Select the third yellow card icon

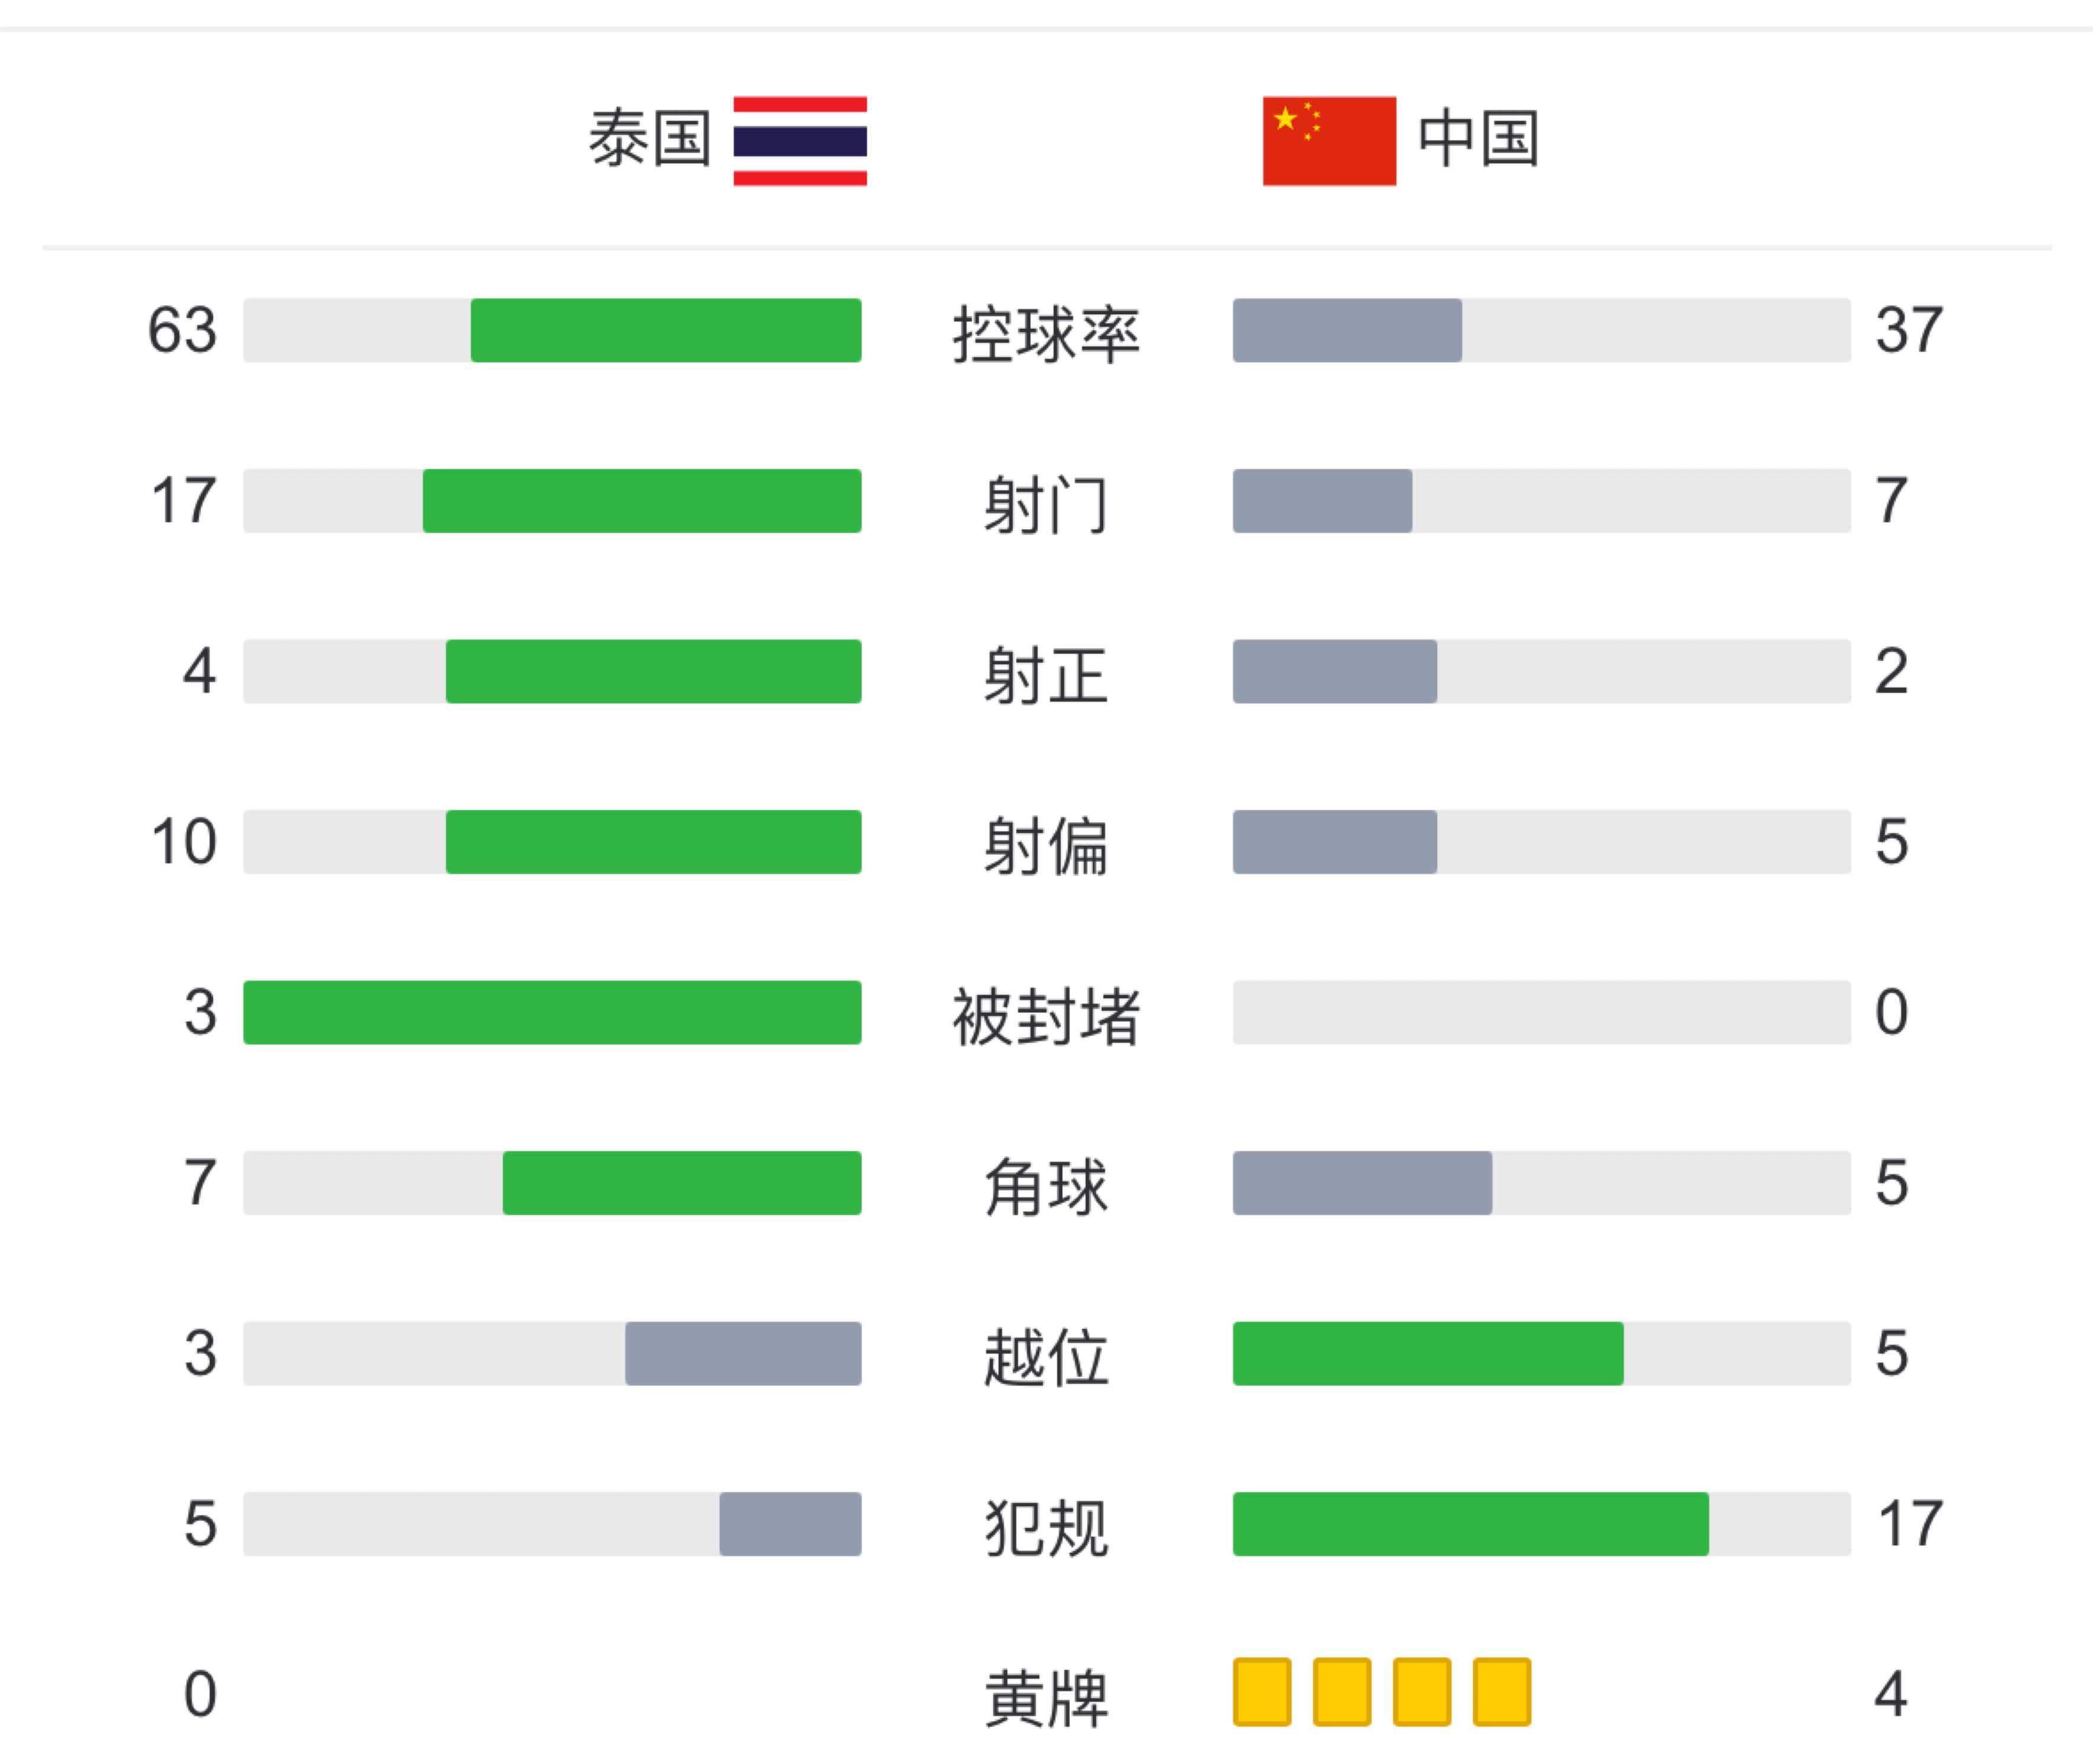click(1422, 1692)
